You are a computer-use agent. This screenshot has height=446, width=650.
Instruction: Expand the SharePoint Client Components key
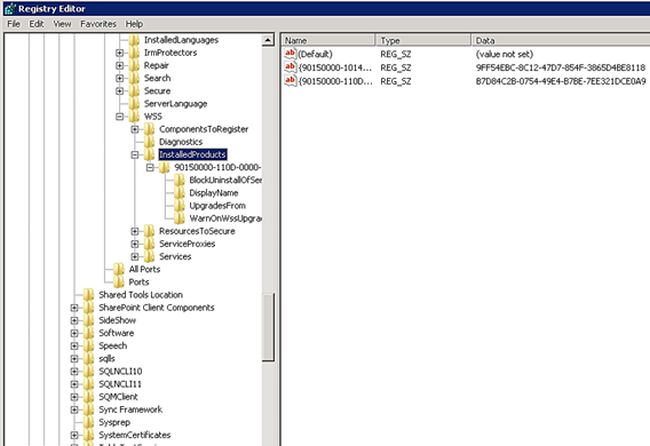tap(74, 308)
